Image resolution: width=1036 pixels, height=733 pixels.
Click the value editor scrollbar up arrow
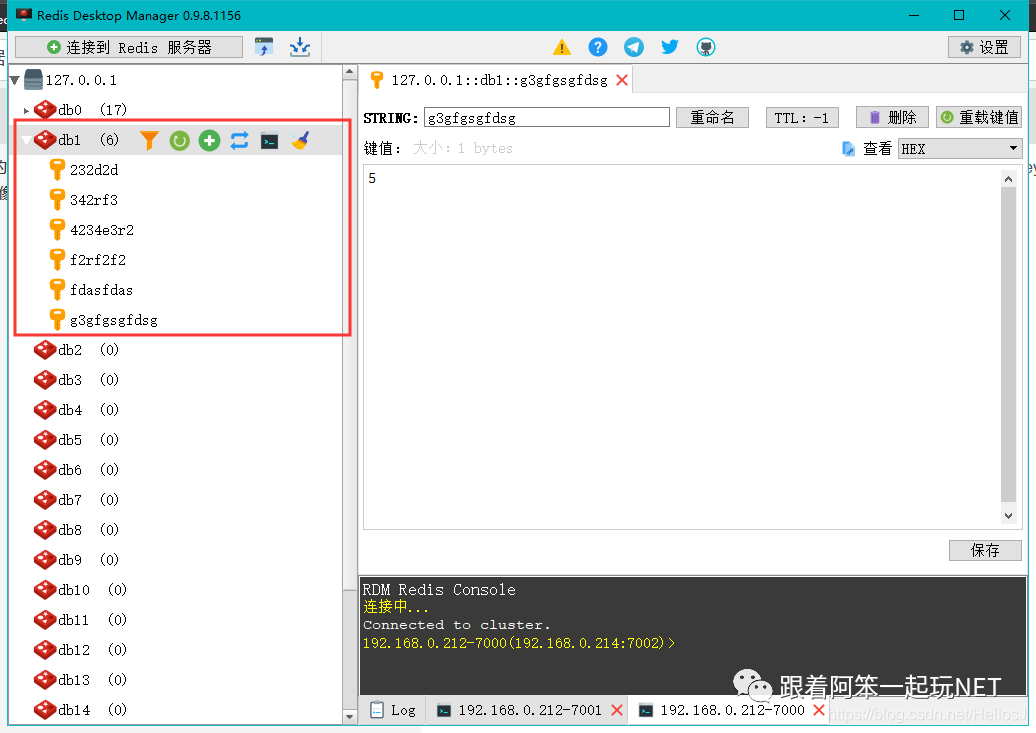(x=1008, y=178)
